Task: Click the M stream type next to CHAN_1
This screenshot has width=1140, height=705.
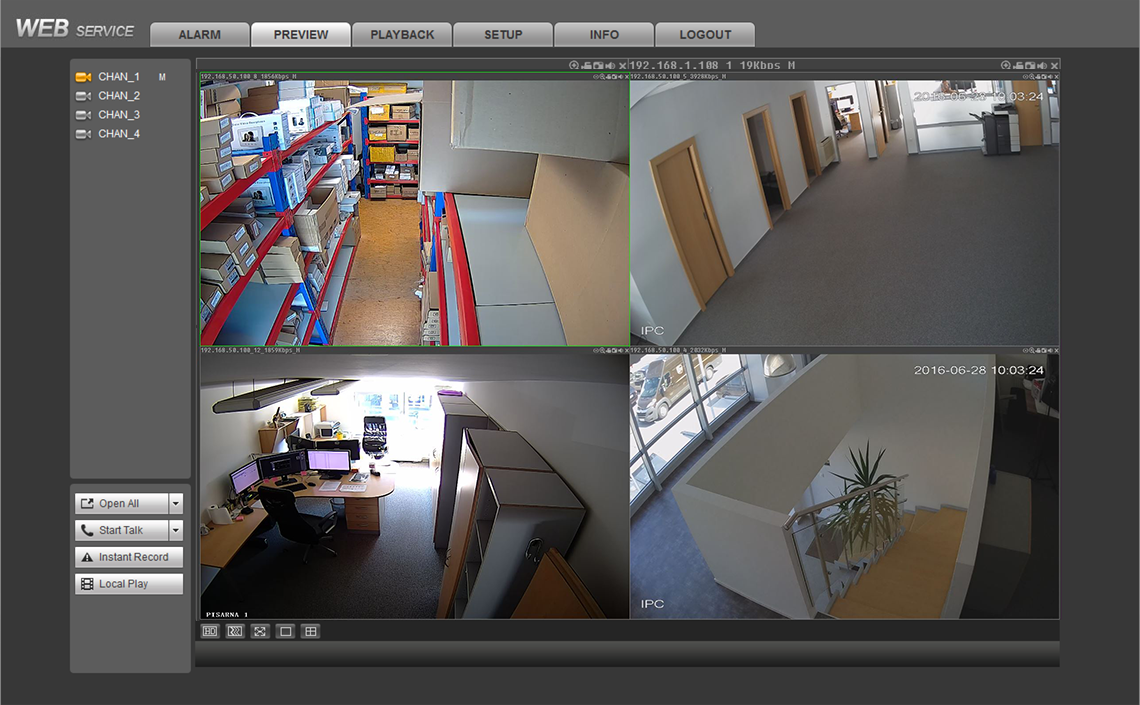Action: coord(162,77)
